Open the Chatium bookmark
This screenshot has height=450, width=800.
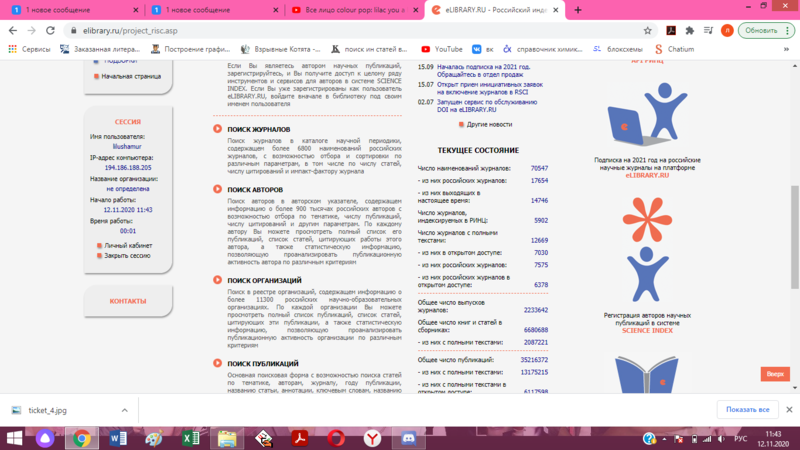click(674, 49)
